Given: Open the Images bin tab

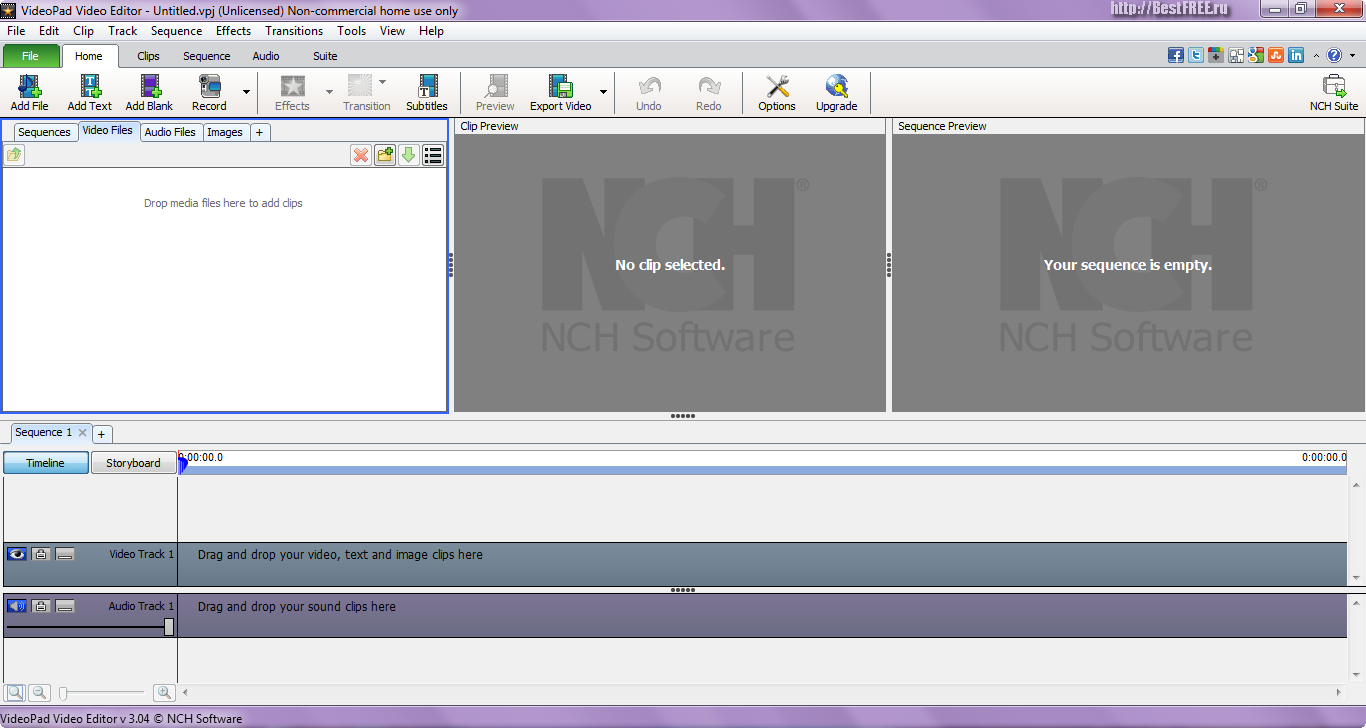Looking at the screenshot, I should [225, 132].
